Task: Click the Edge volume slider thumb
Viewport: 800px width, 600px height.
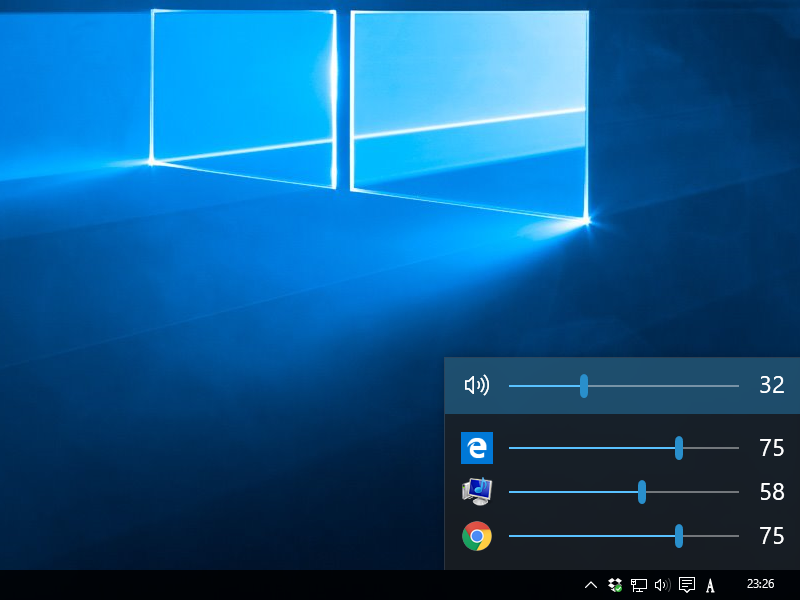Action: (x=679, y=448)
